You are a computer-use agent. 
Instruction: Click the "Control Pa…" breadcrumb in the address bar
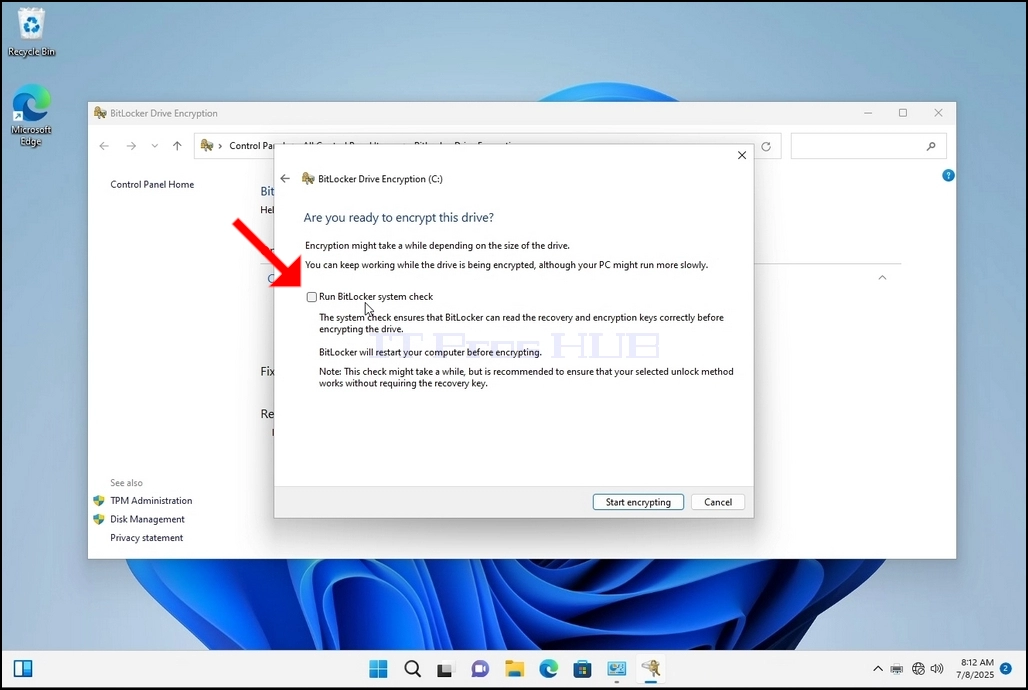tap(251, 146)
